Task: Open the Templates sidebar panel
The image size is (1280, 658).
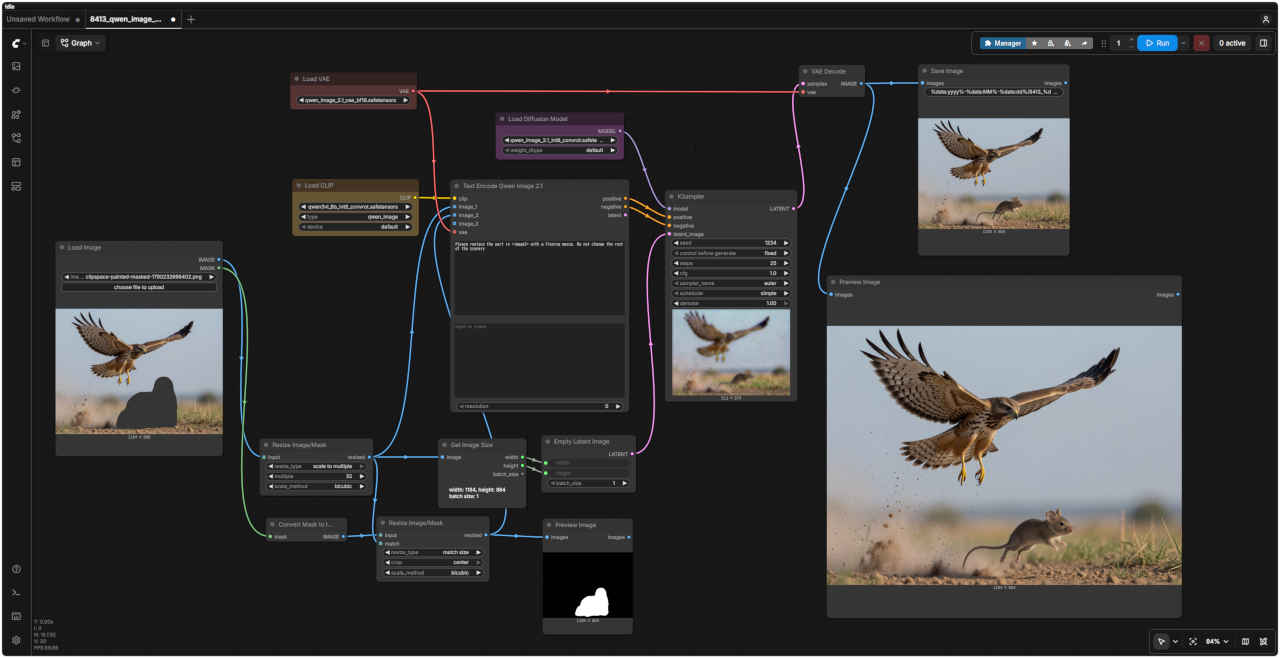Action: click(16, 186)
